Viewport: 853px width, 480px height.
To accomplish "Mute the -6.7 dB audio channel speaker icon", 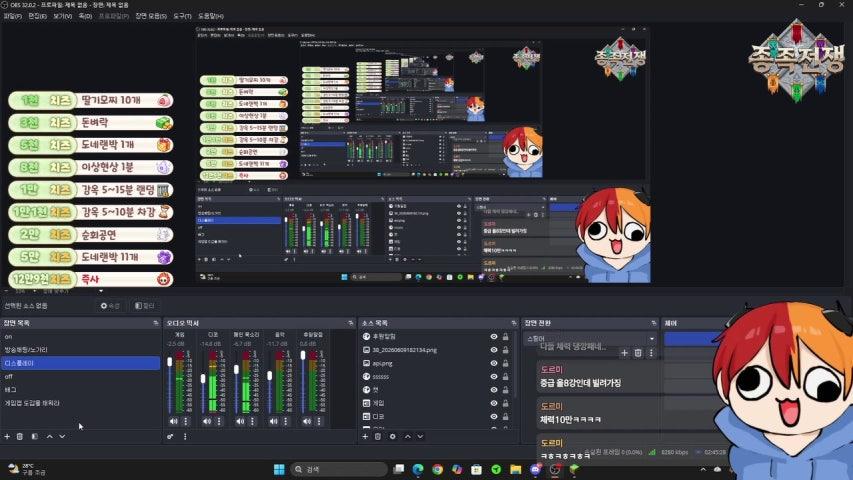I will click(240, 421).
